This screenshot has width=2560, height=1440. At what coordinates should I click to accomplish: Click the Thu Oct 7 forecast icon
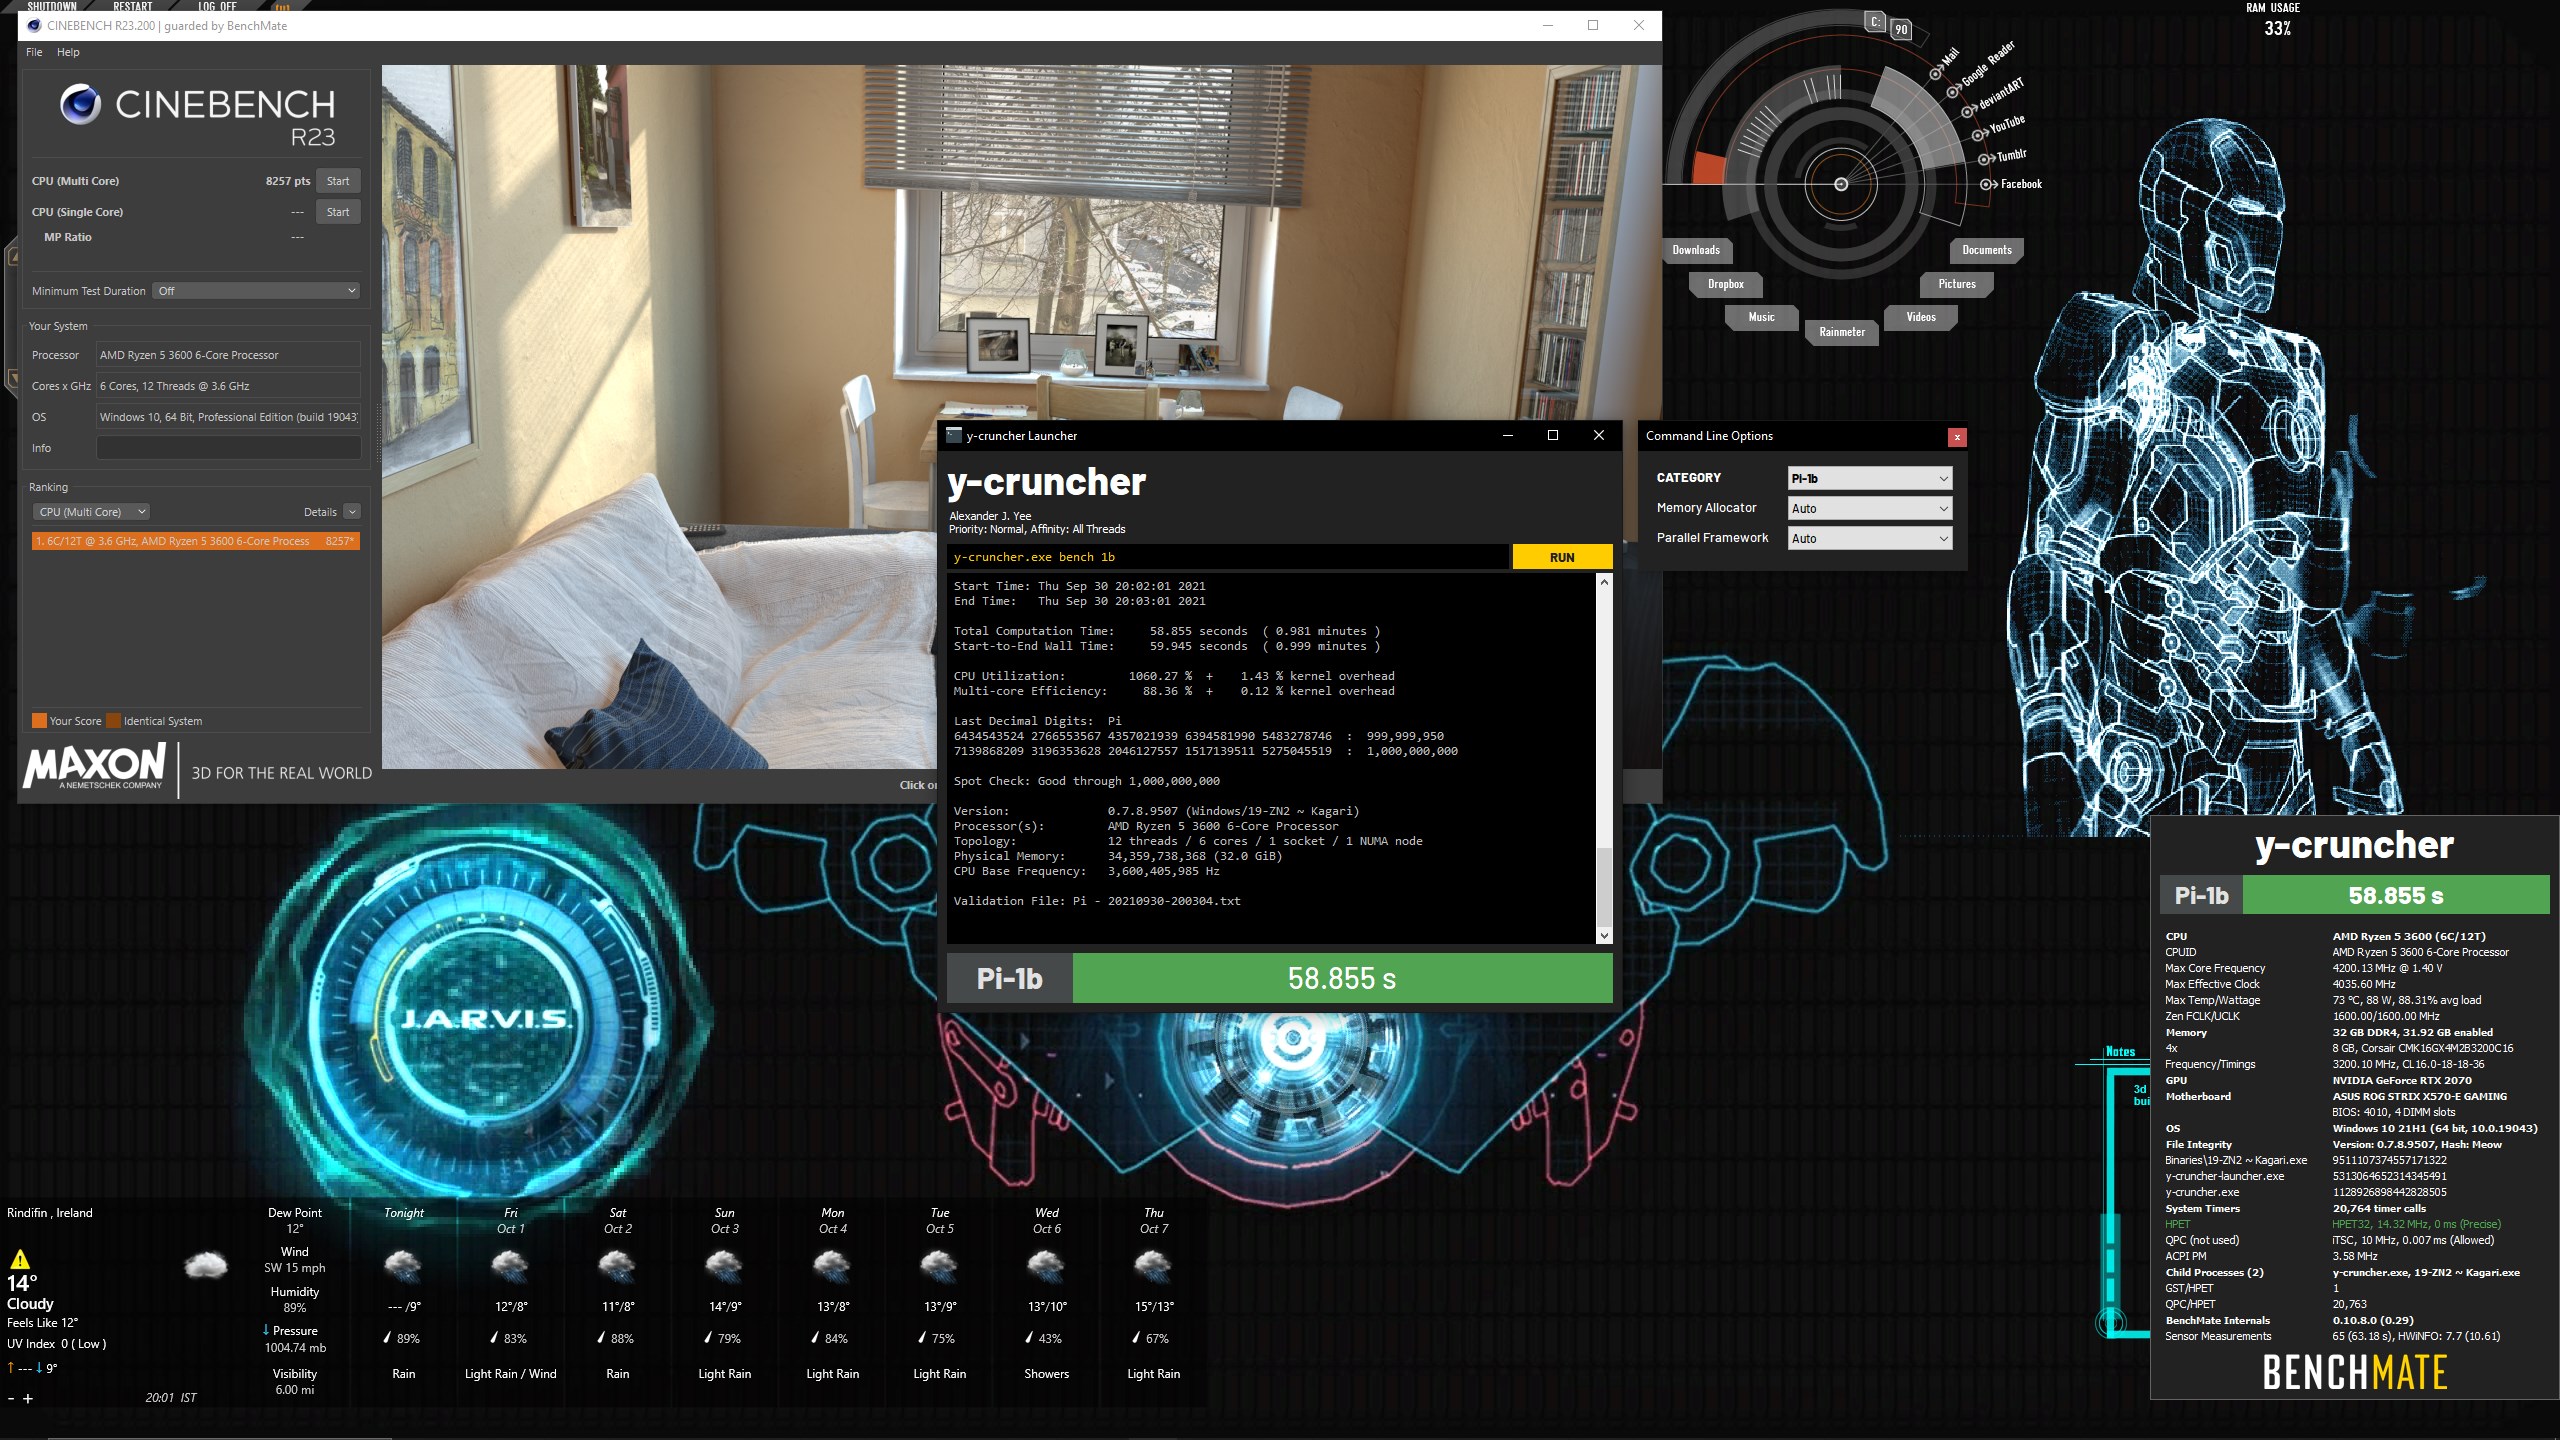coord(1153,1267)
